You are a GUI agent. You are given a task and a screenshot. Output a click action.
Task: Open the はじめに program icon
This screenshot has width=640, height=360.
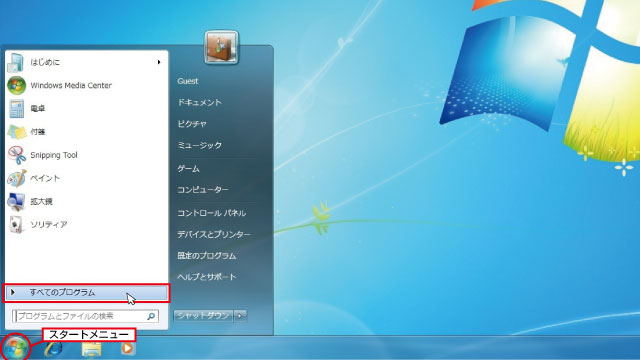click(16, 62)
